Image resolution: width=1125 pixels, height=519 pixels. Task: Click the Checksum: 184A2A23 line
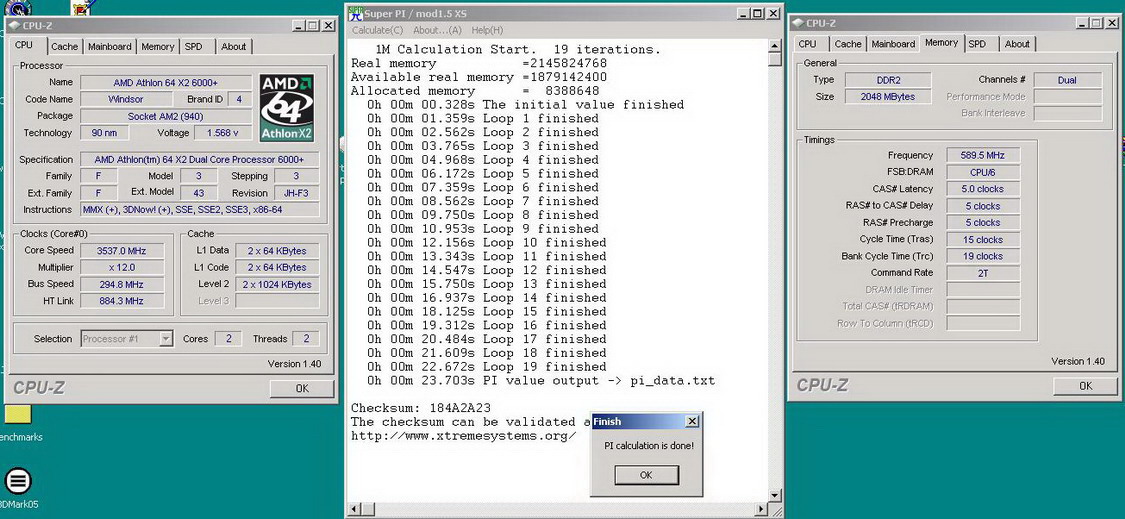click(x=420, y=408)
